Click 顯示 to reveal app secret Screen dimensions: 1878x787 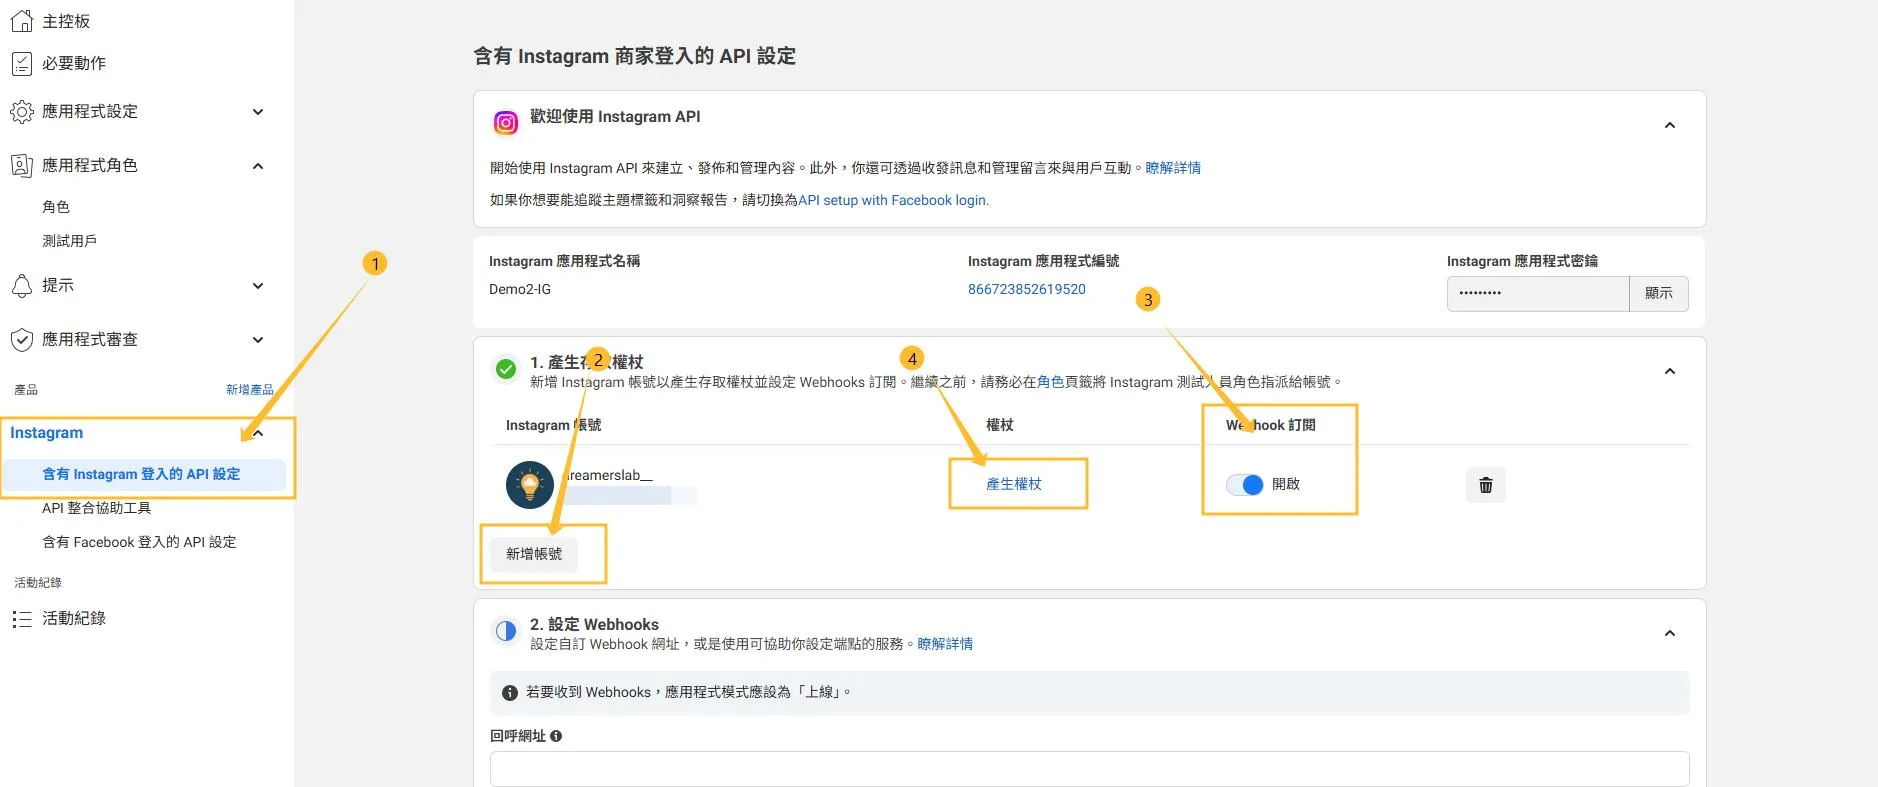(1658, 293)
